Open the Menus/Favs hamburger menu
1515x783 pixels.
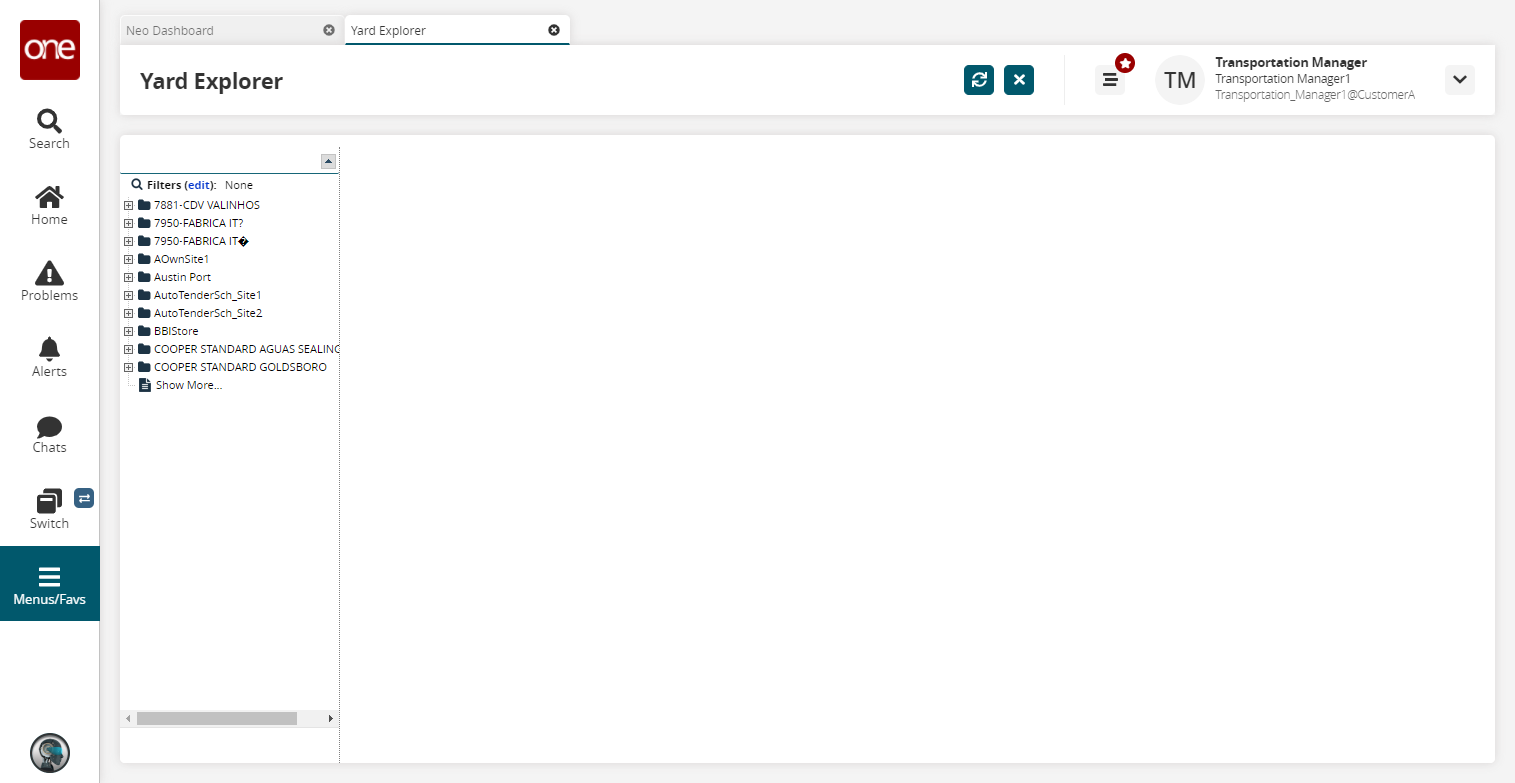pyautogui.click(x=49, y=584)
